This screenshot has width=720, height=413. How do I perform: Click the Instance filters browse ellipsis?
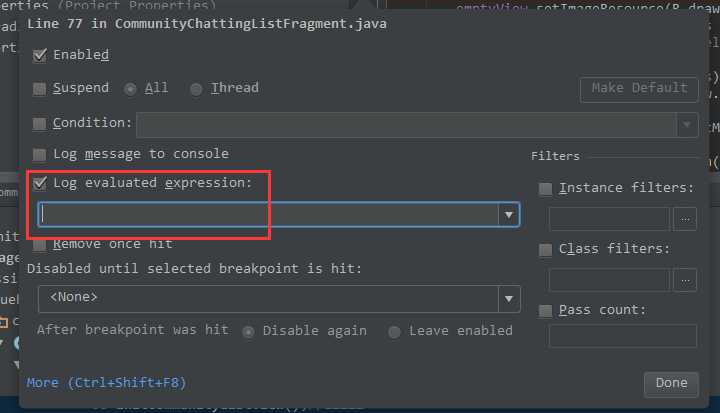685,219
